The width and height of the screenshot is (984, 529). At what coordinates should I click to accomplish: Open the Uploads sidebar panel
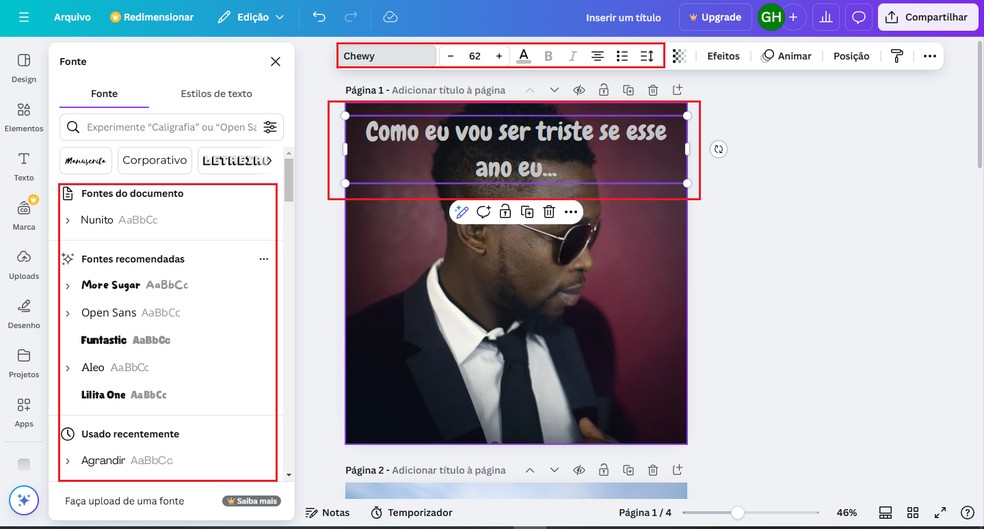pyautogui.click(x=24, y=264)
